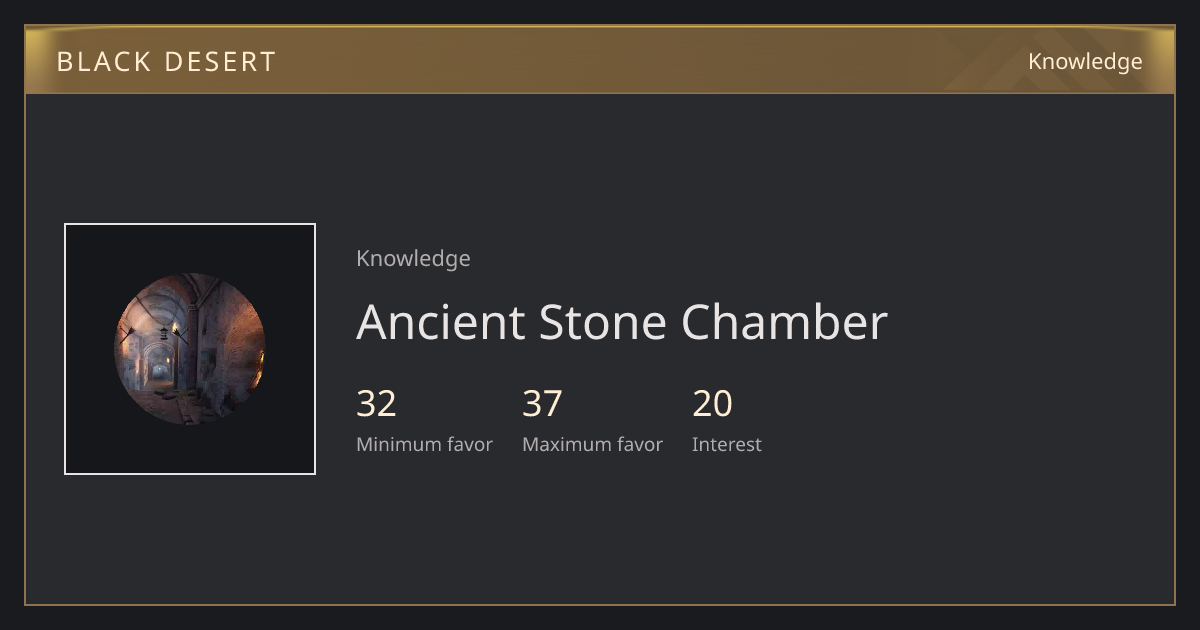This screenshot has height=630, width=1200.
Task: Click the word Chamber in title
Action: point(784,322)
